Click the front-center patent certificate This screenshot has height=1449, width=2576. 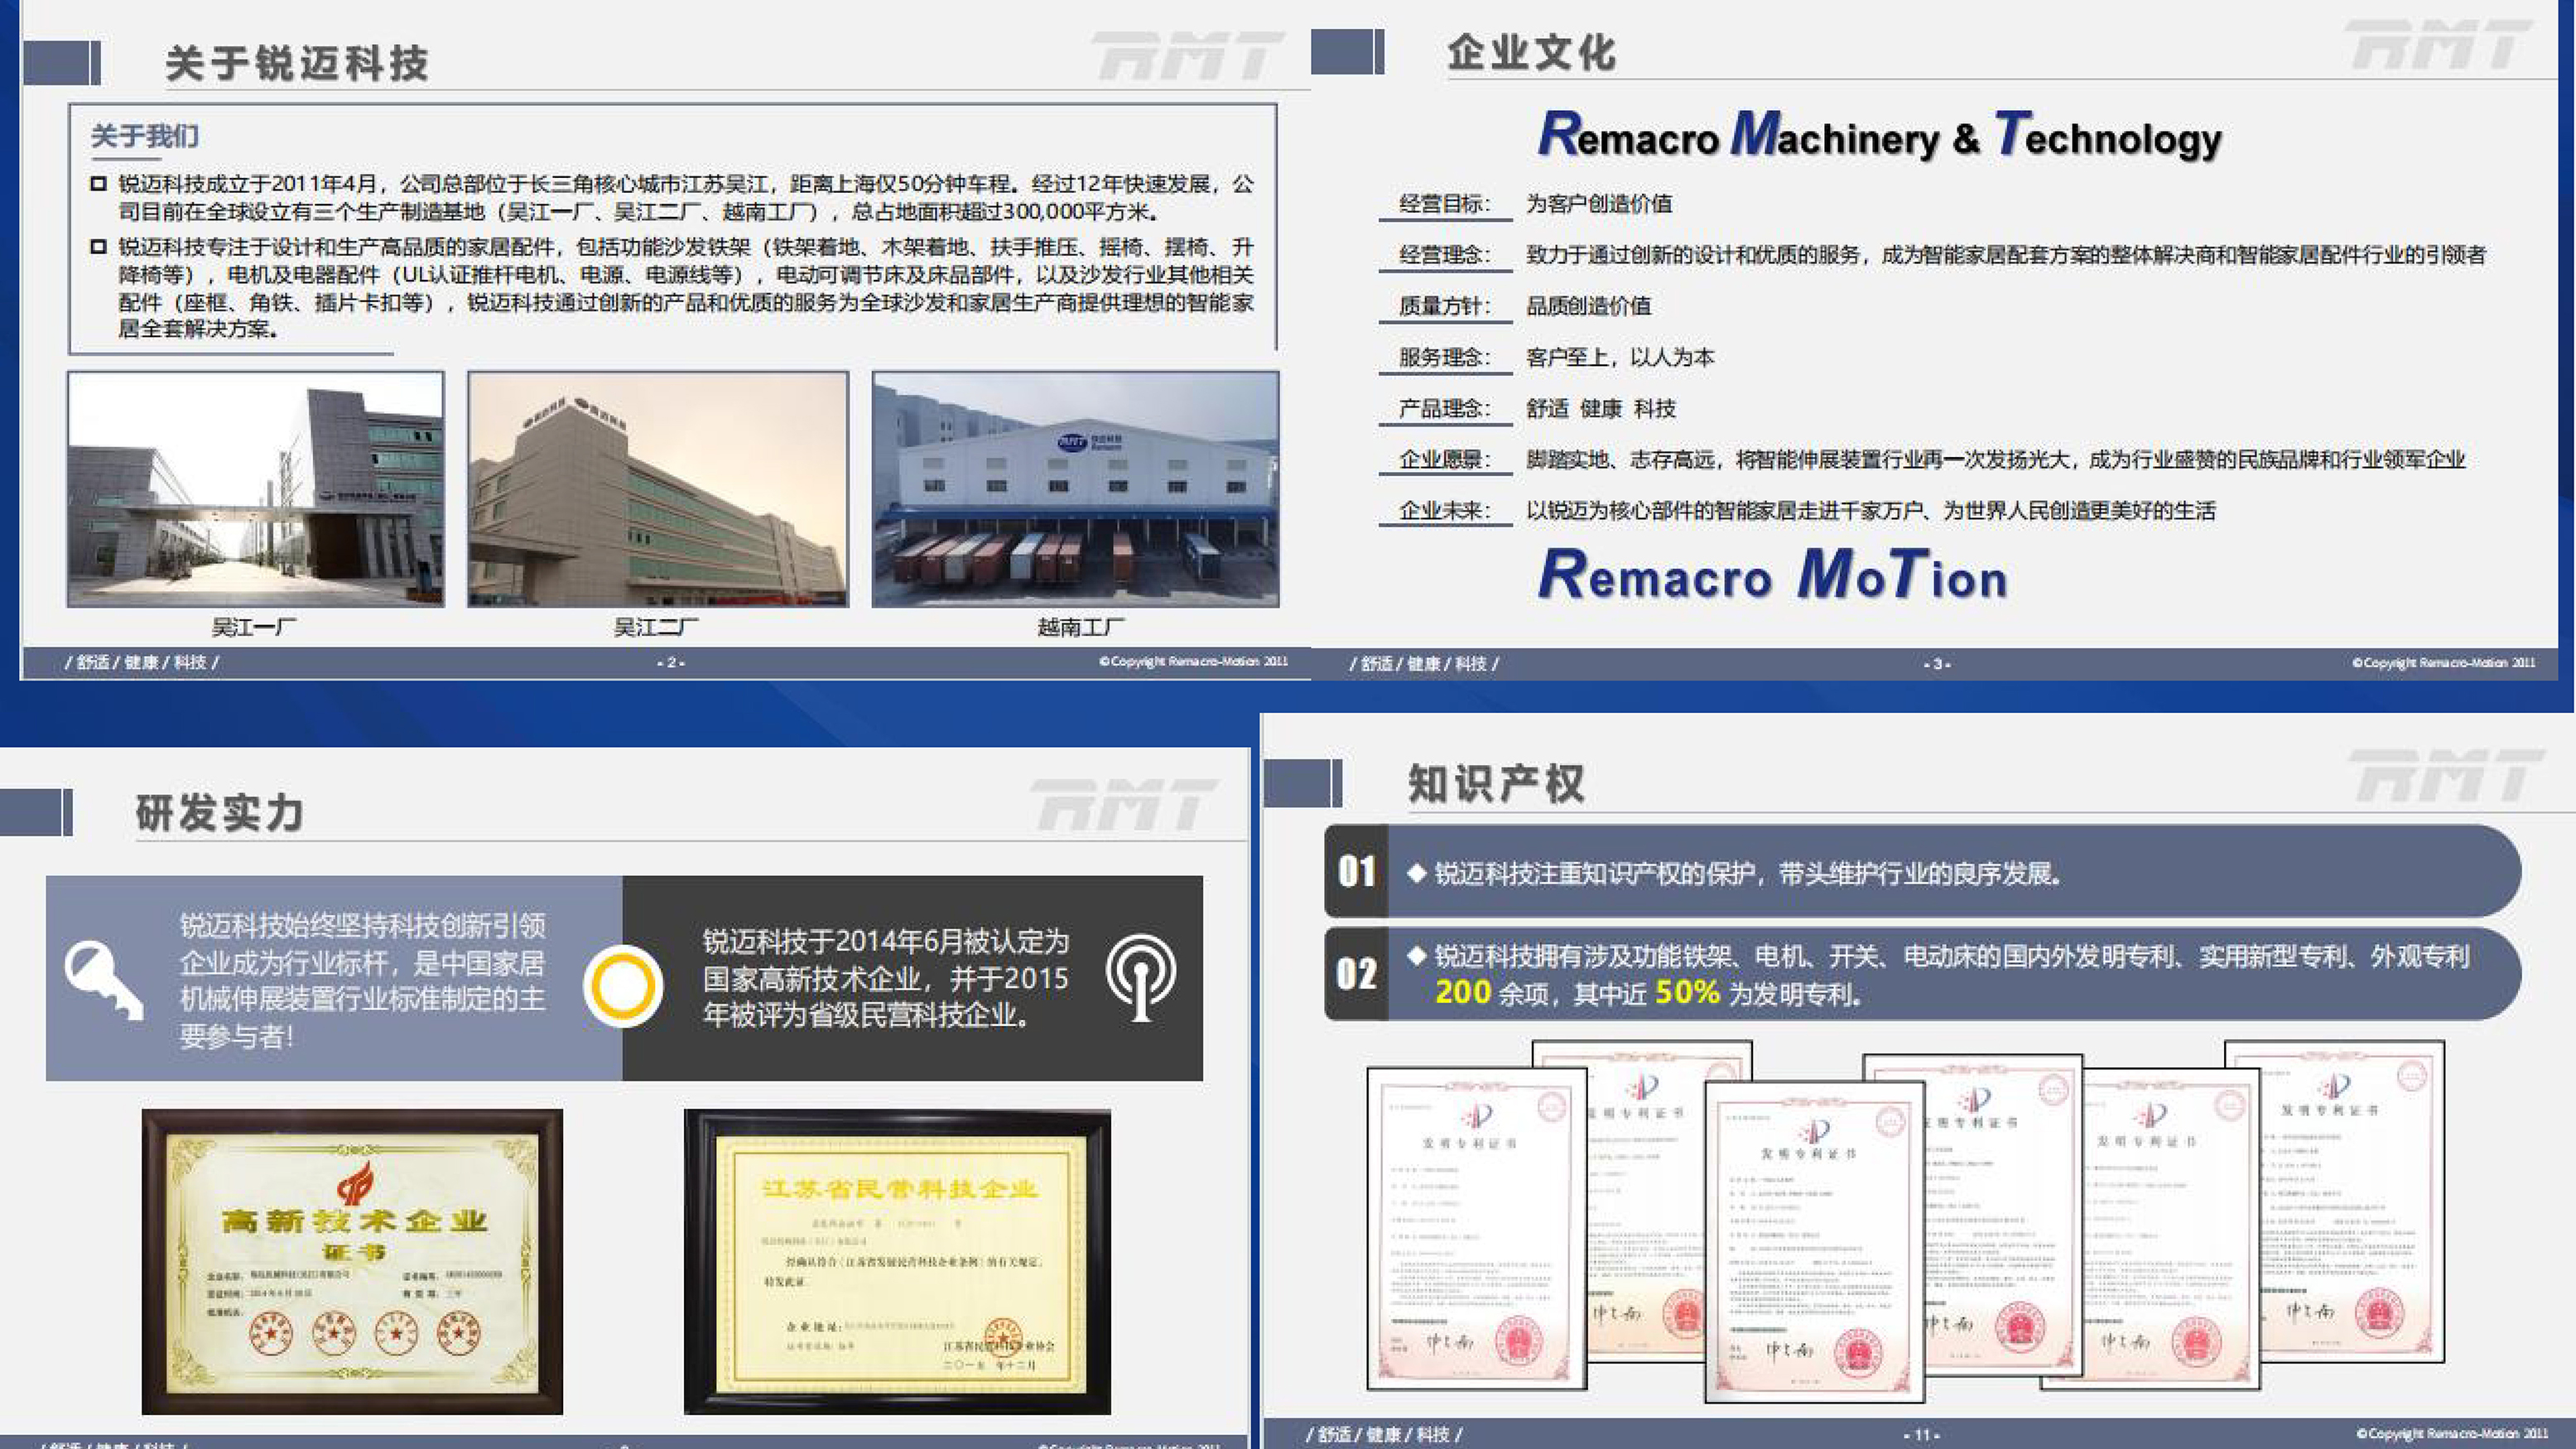click(1815, 1241)
